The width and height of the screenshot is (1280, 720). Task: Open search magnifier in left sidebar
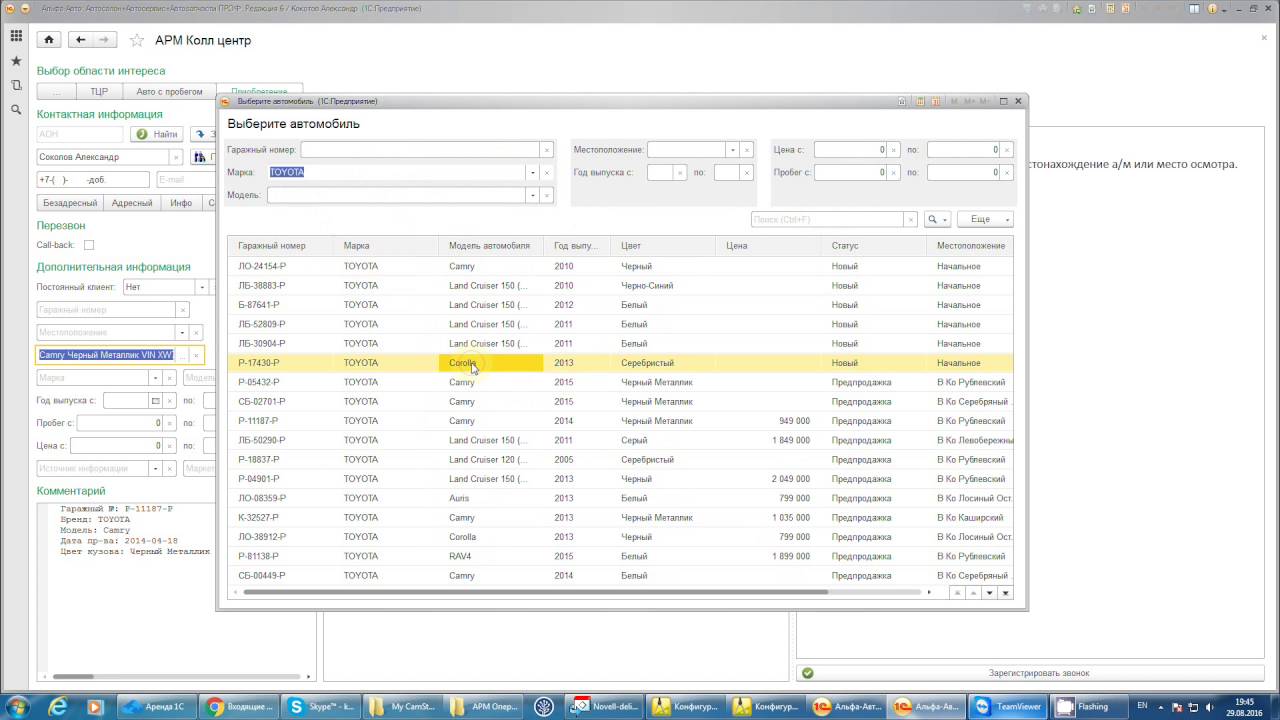point(16,109)
